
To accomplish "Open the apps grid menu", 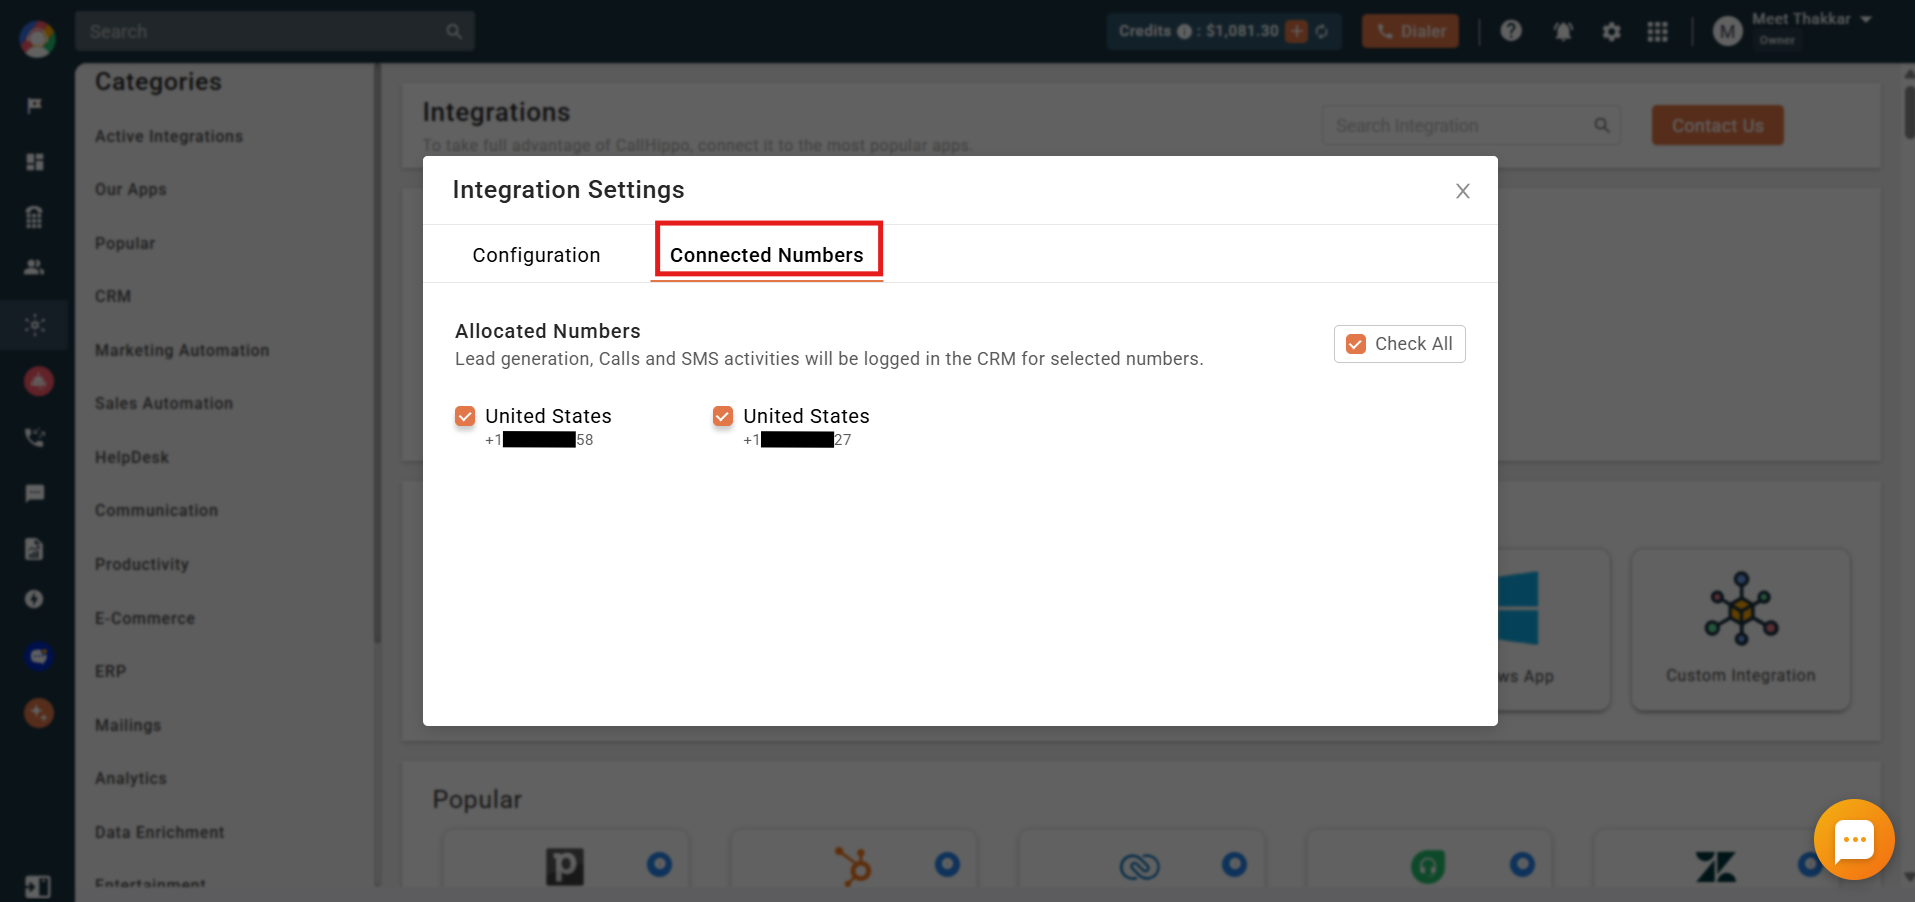I will coord(1657,32).
